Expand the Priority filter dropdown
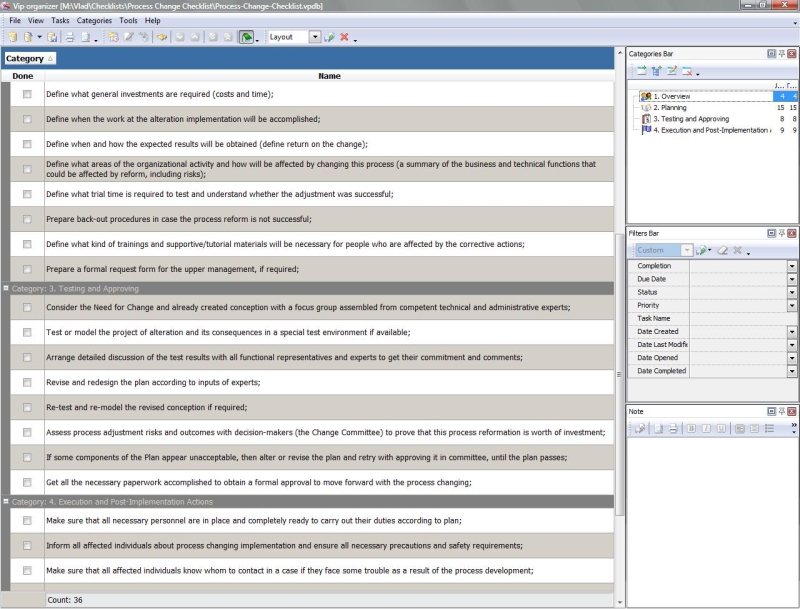This screenshot has height=609, width=800. pyautogui.click(x=792, y=305)
